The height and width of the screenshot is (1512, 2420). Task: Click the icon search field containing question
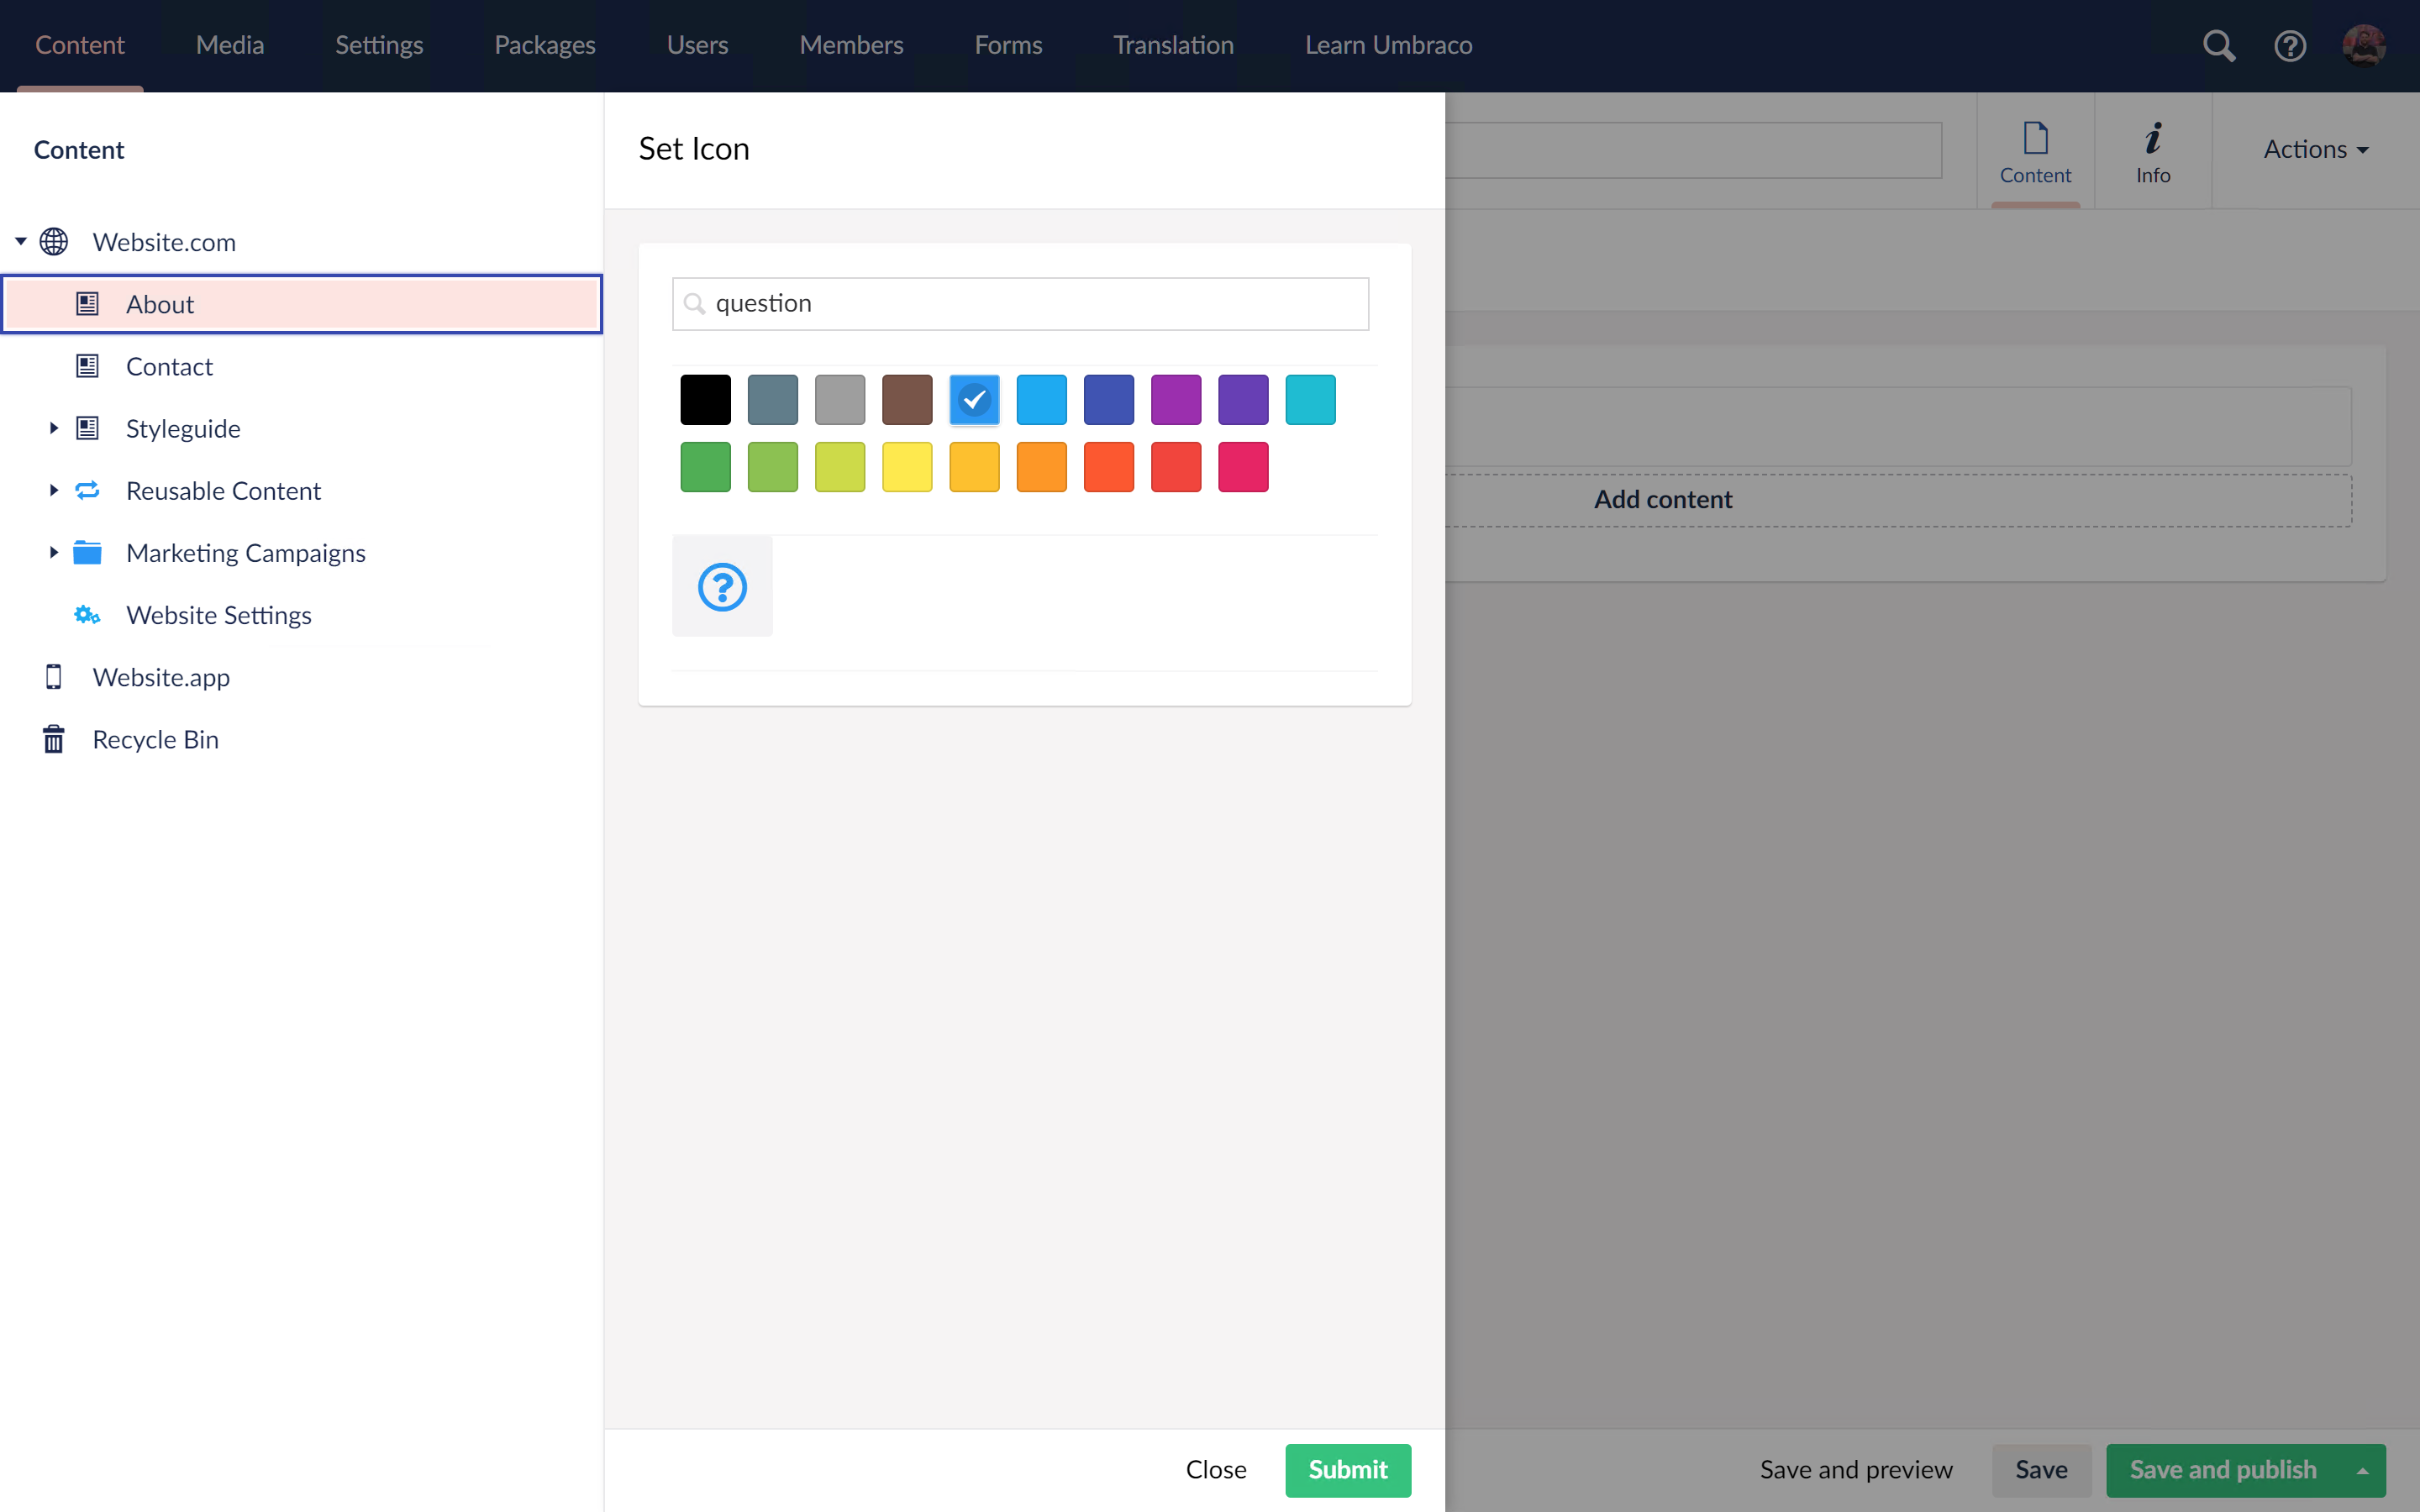tap(1020, 304)
